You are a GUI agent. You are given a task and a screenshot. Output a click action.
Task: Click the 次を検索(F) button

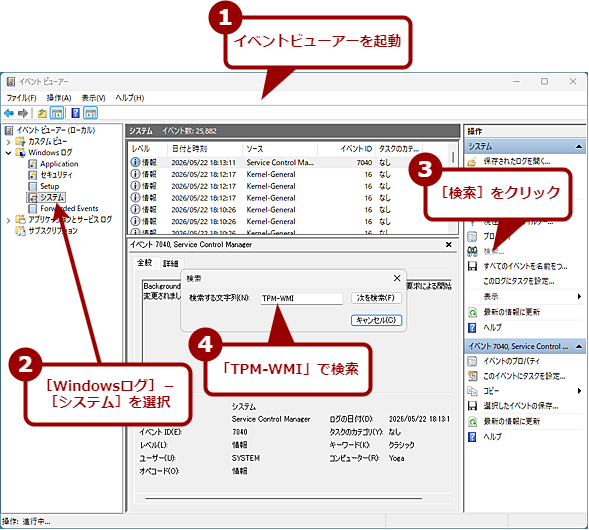tap(376, 298)
